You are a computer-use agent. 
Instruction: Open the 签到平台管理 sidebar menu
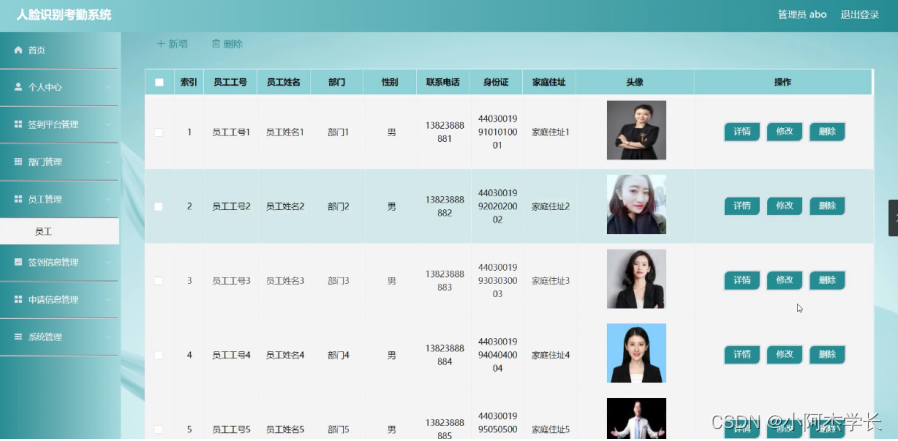pyautogui.click(x=60, y=125)
